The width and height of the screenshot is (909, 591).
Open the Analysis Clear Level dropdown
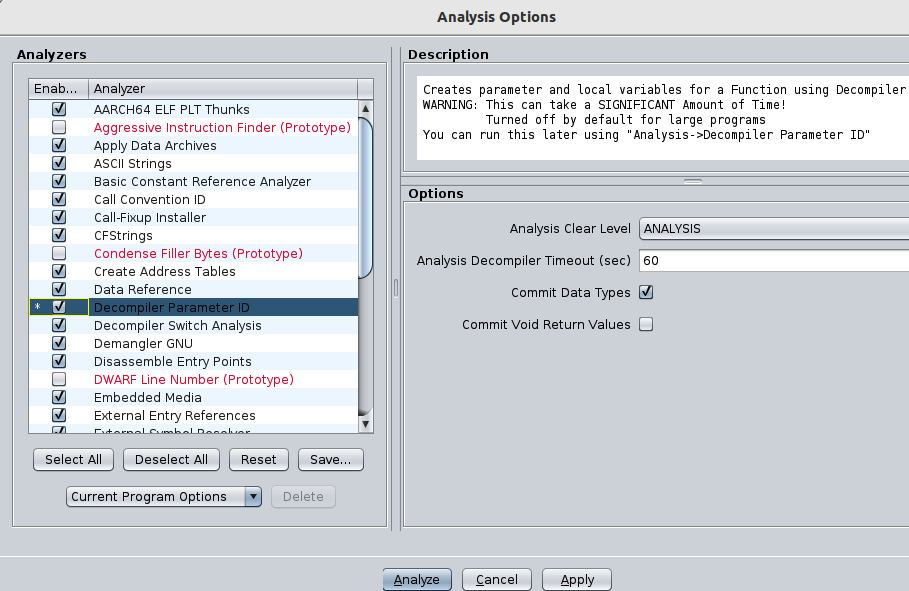click(773, 229)
